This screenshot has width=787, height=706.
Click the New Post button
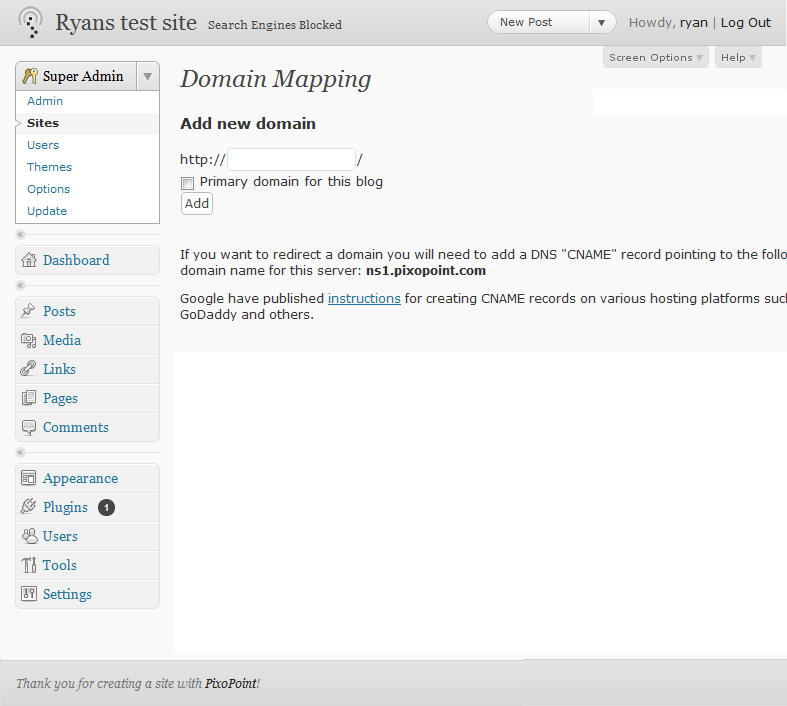coord(538,23)
